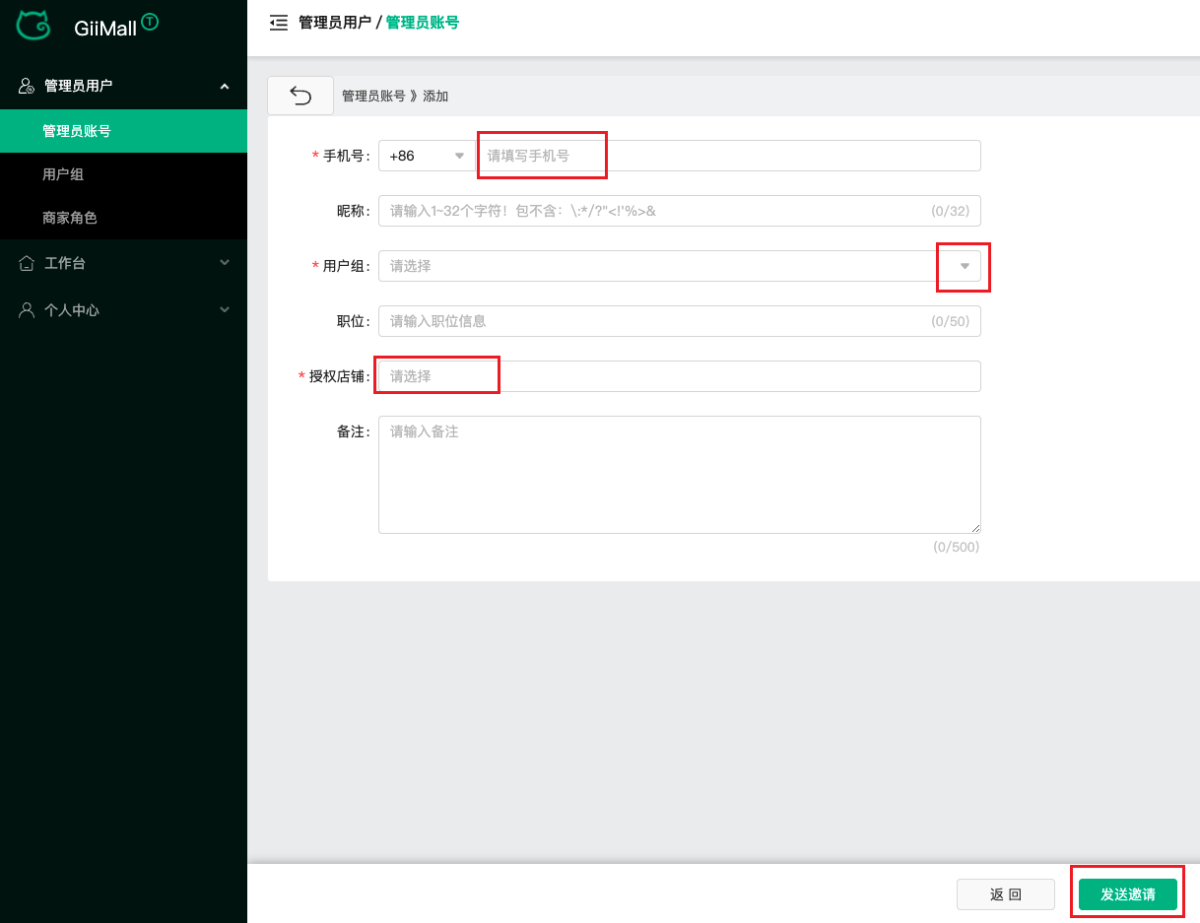Screen dimensions: 1200x923
Task: Collapse the 管理员用户 menu section
Action: point(224,87)
